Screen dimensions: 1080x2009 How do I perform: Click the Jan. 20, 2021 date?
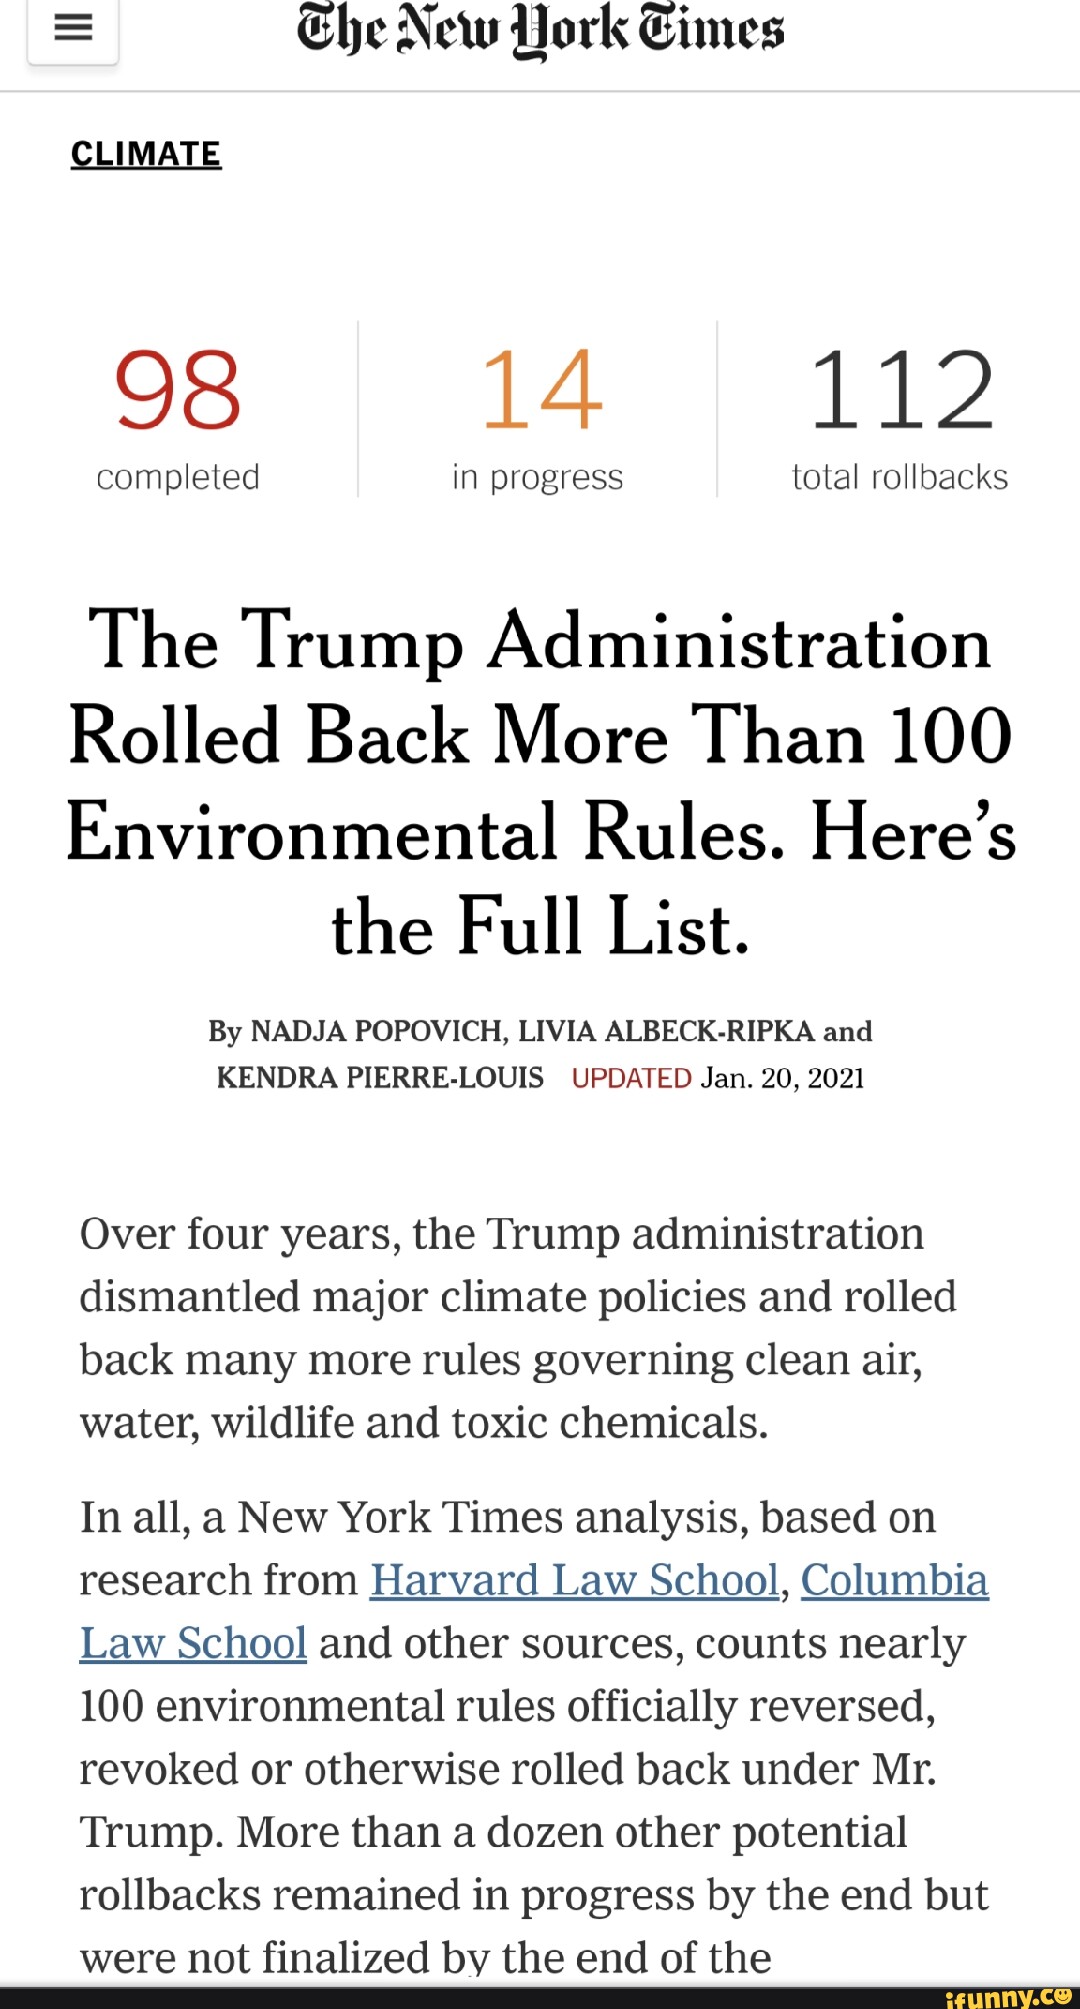(782, 1078)
